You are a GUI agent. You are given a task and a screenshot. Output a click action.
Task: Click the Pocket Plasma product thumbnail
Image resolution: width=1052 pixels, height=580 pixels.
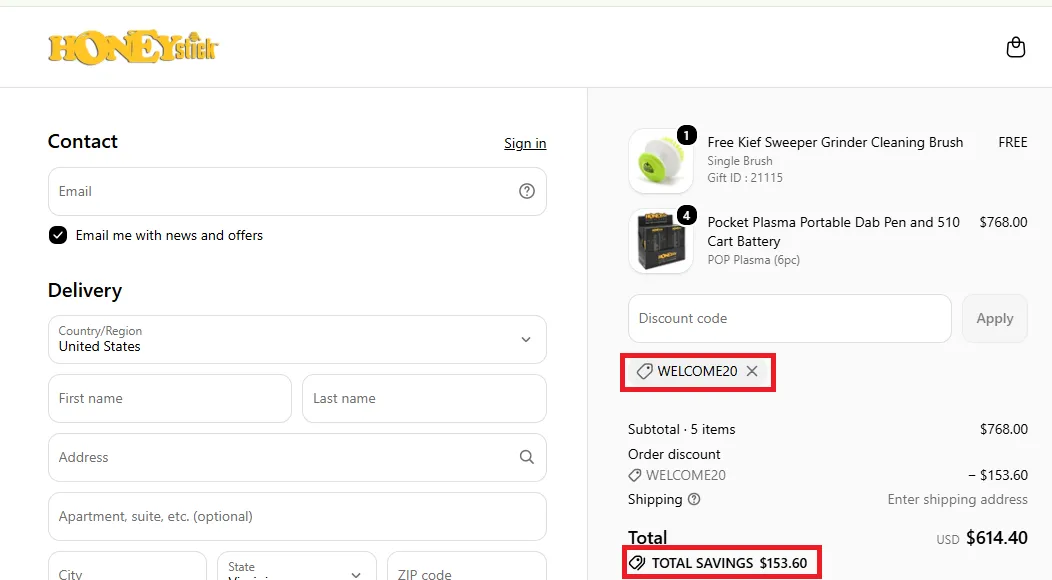point(661,241)
